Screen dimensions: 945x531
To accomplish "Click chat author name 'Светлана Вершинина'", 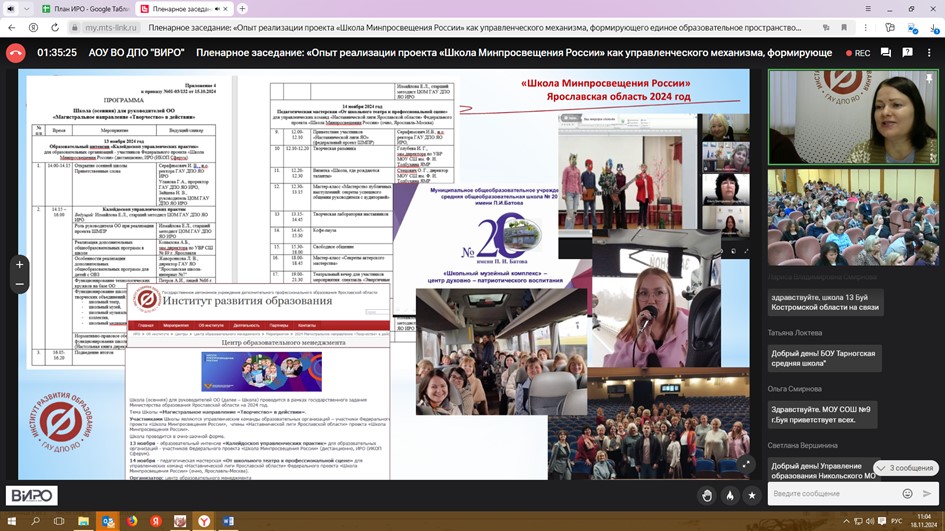I will 803,445.
